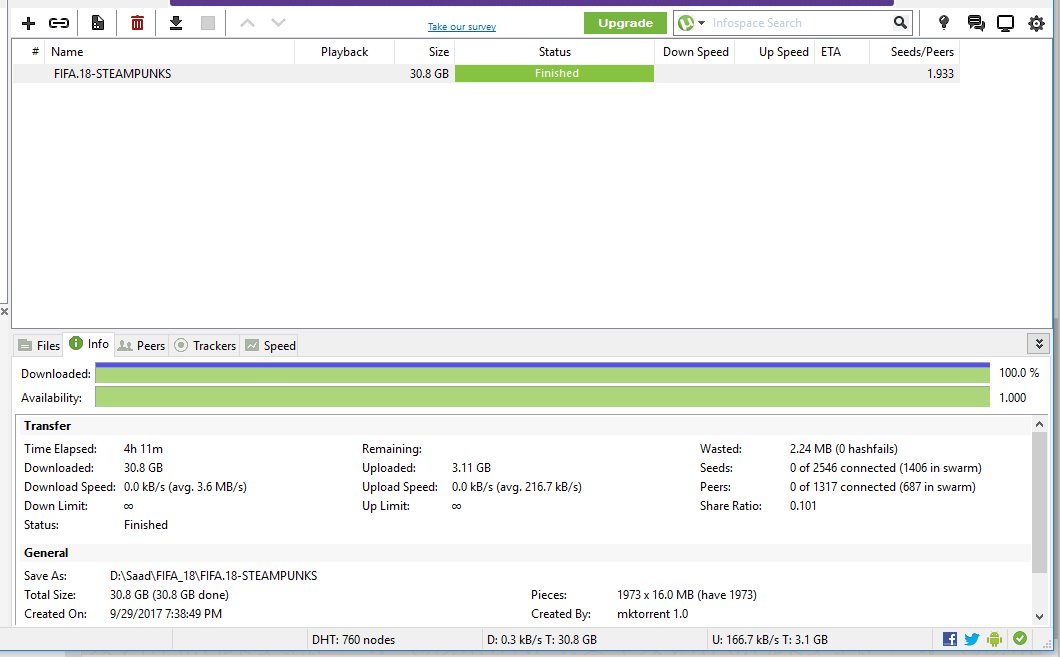This screenshot has height=657, width=1060.
Task: Open the Take our survey link
Action: pyautogui.click(x=462, y=27)
